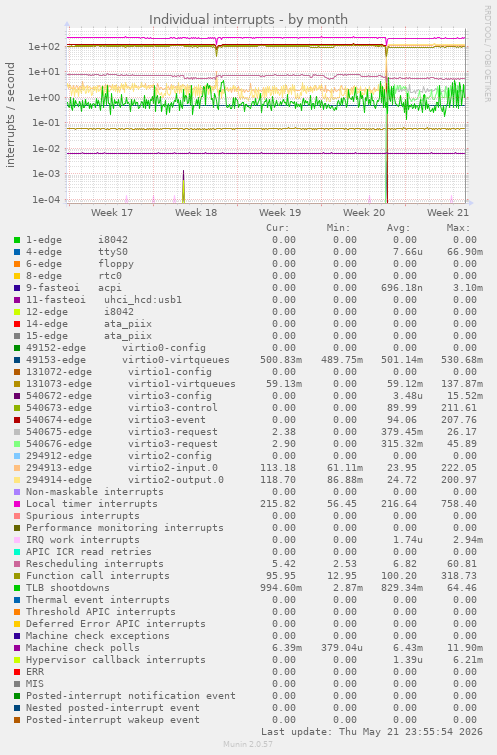Click the dark red virtio3-event swatch

coord(17,420)
